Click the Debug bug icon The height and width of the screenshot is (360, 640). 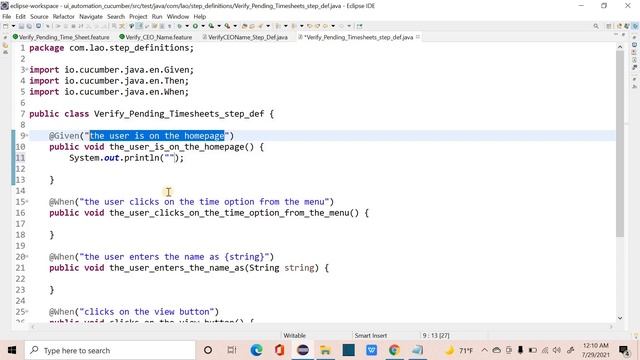tap(179, 26)
